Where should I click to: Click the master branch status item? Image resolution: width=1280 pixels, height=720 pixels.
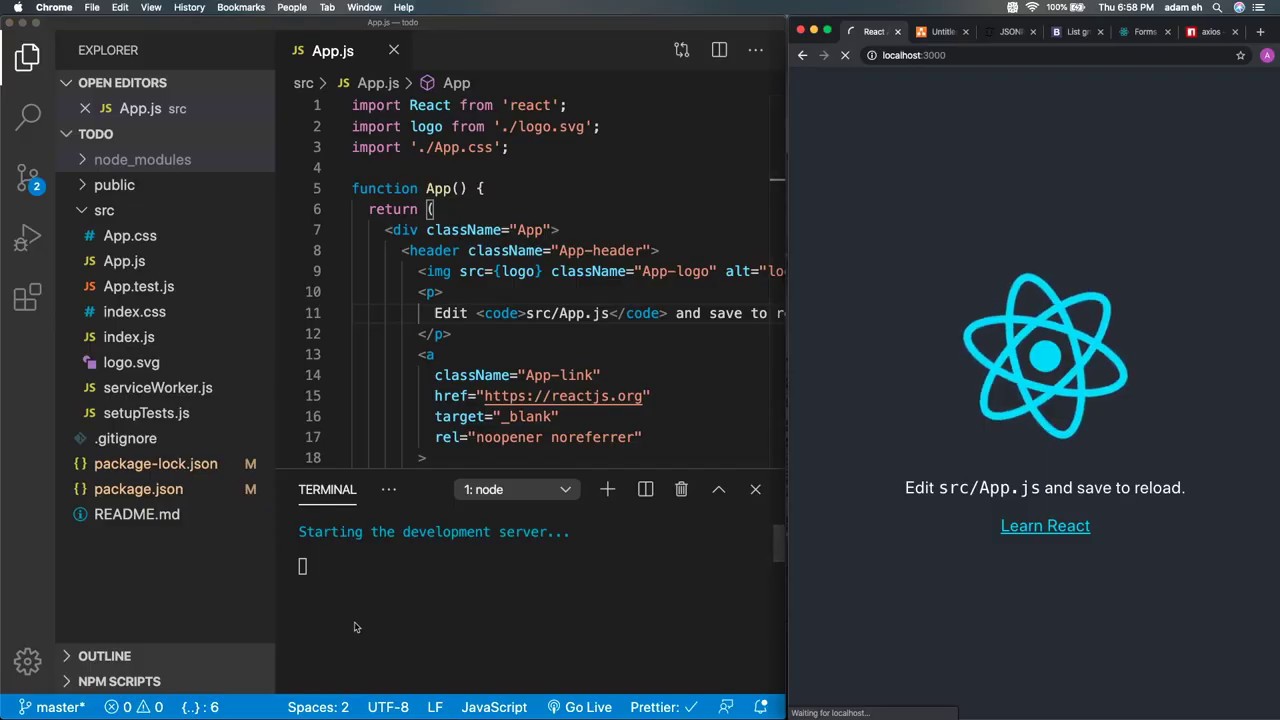coord(51,707)
